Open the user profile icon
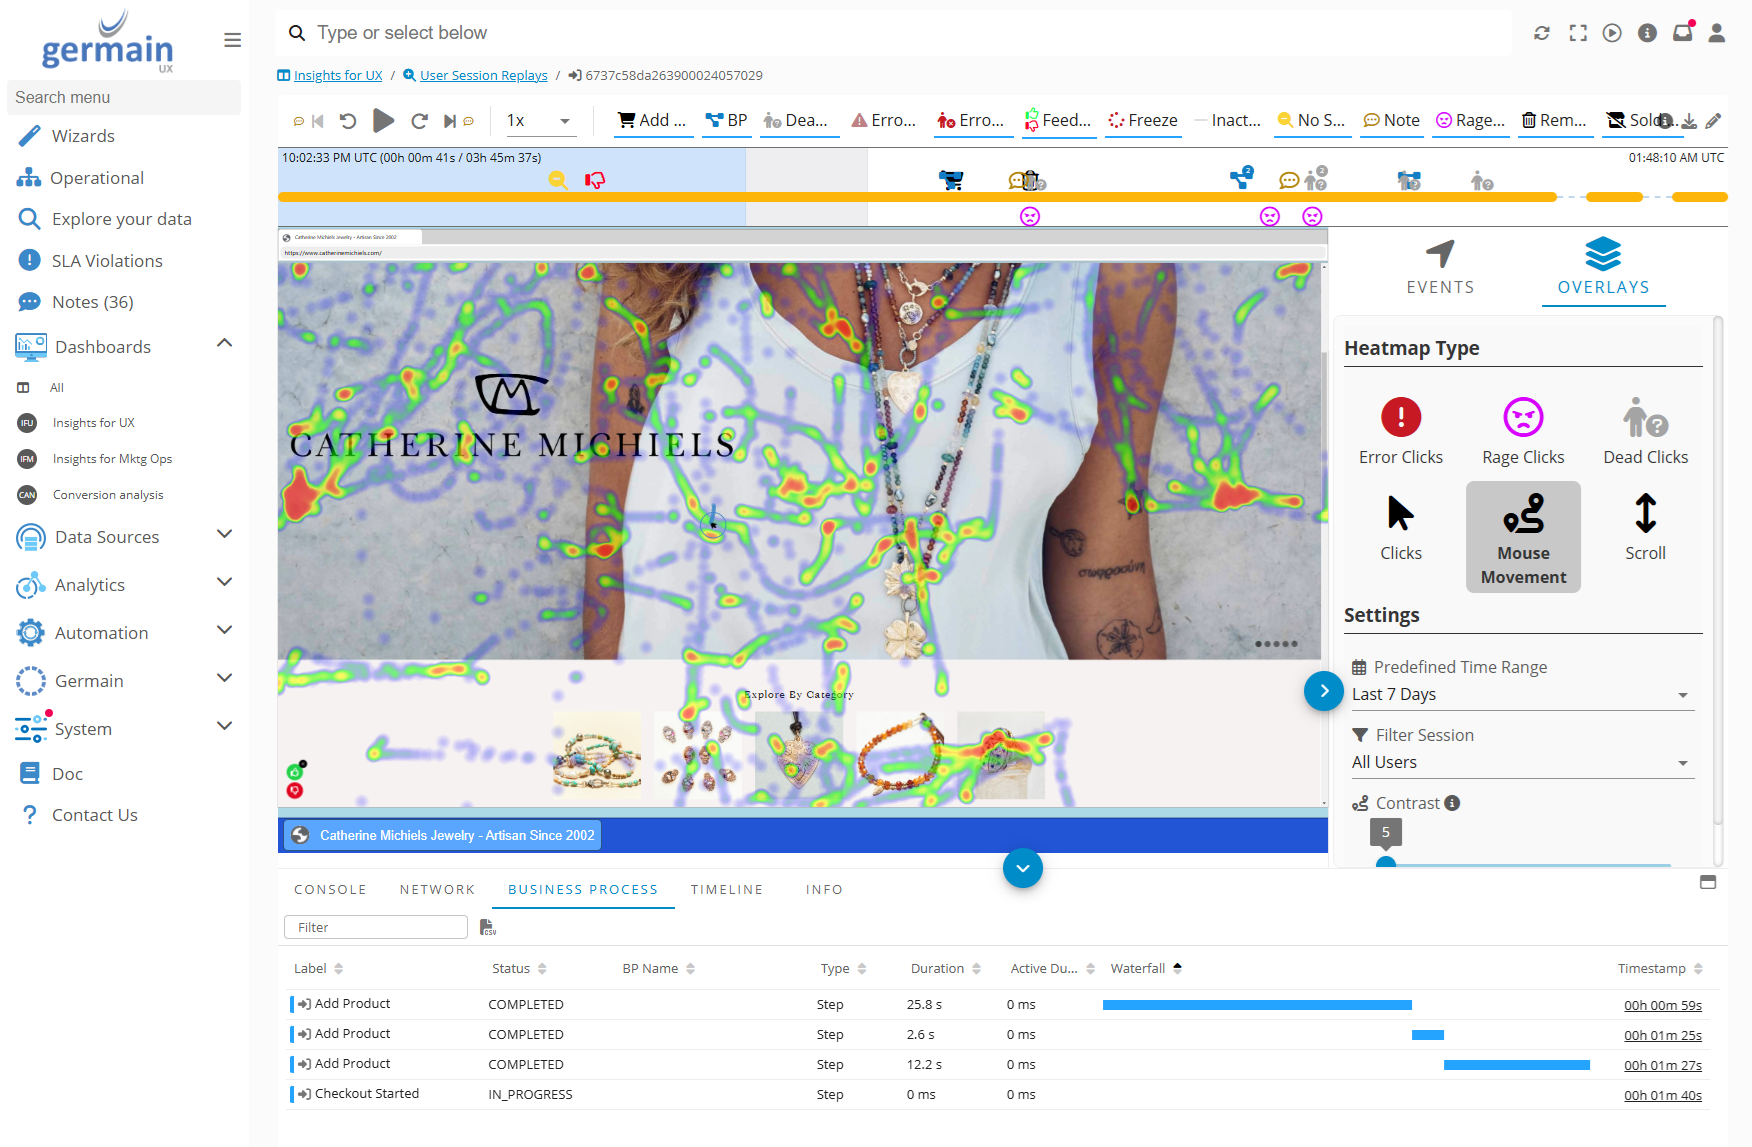 point(1716,33)
